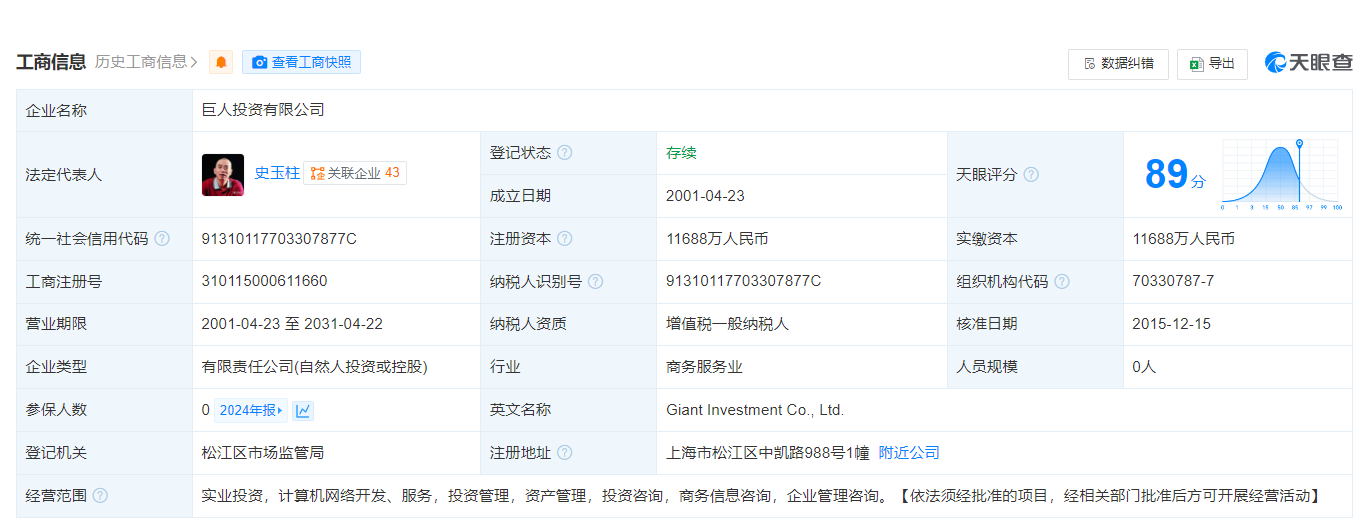View 关联企业 43 related companies
This screenshot has width=1364, height=518.
coord(355,173)
